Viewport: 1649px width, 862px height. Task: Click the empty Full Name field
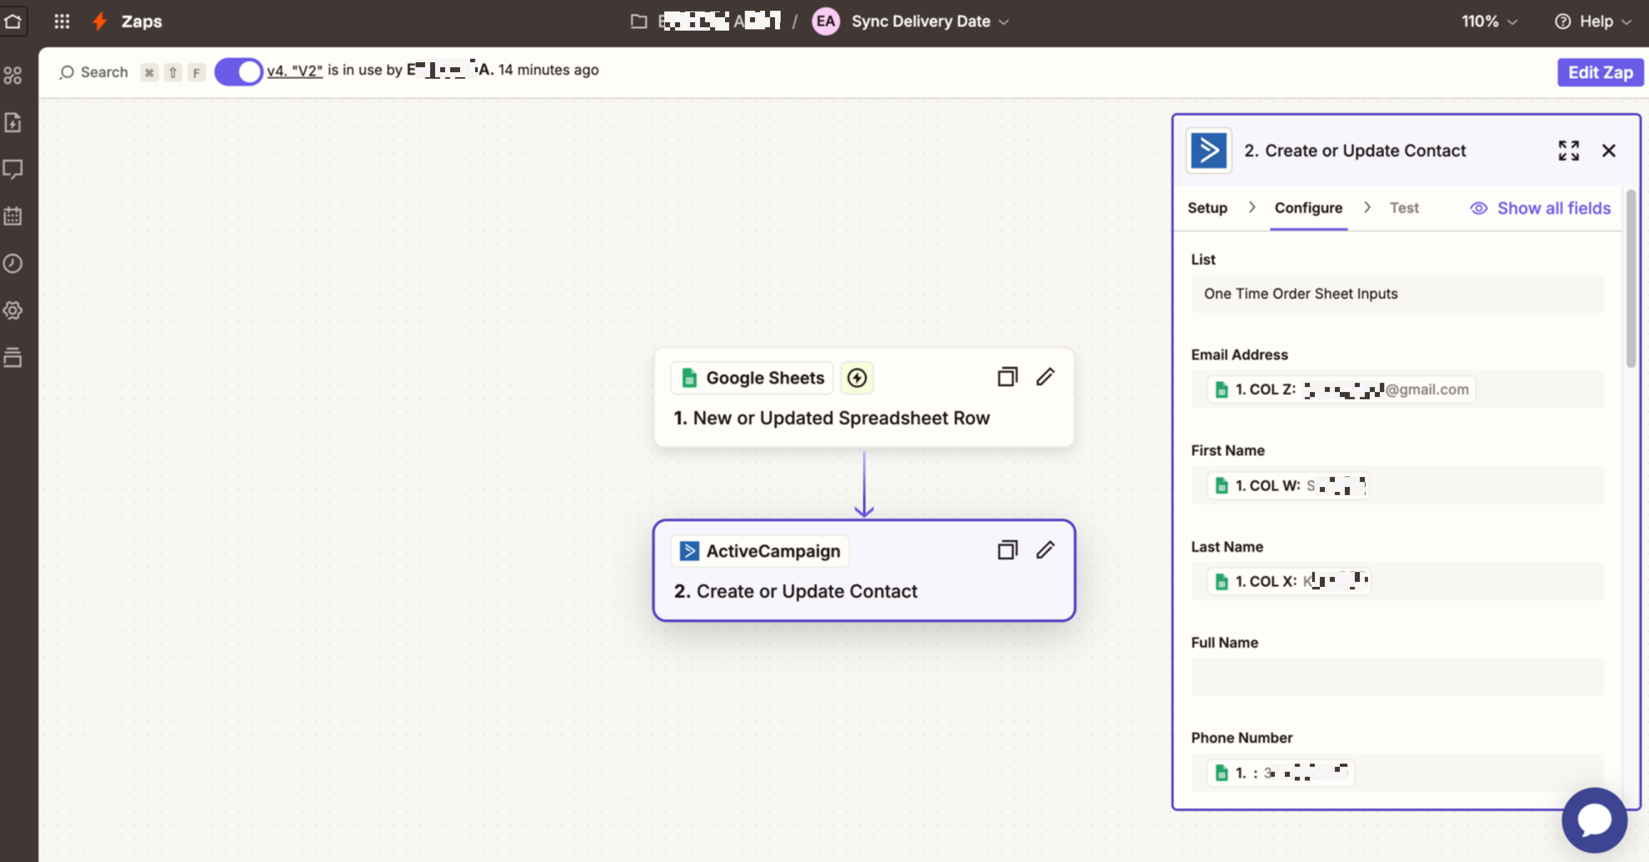pyautogui.click(x=1396, y=677)
